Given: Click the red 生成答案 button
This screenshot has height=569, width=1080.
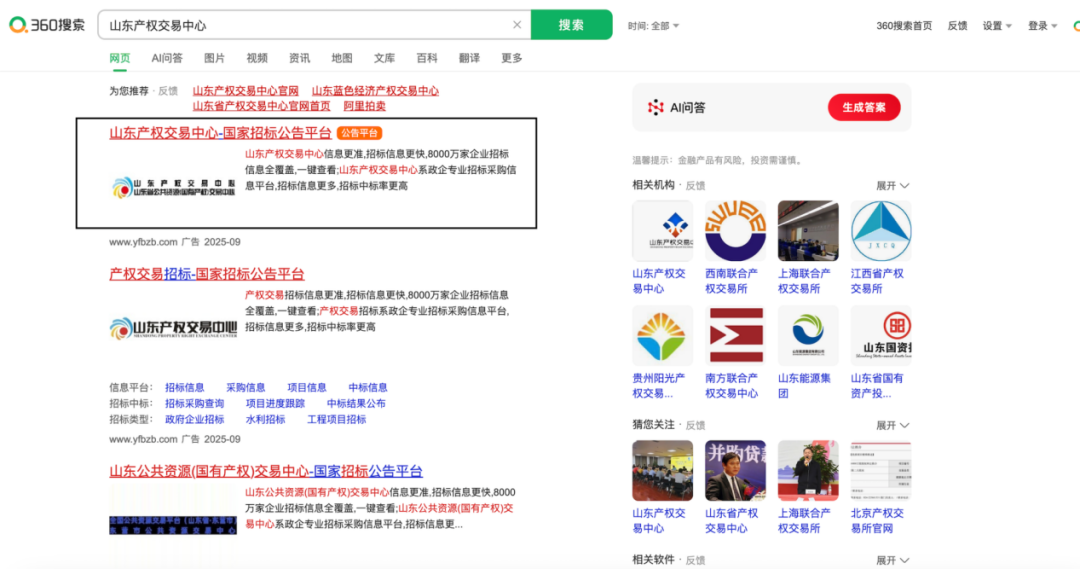Looking at the screenshot, I should (x=864, y=107).
